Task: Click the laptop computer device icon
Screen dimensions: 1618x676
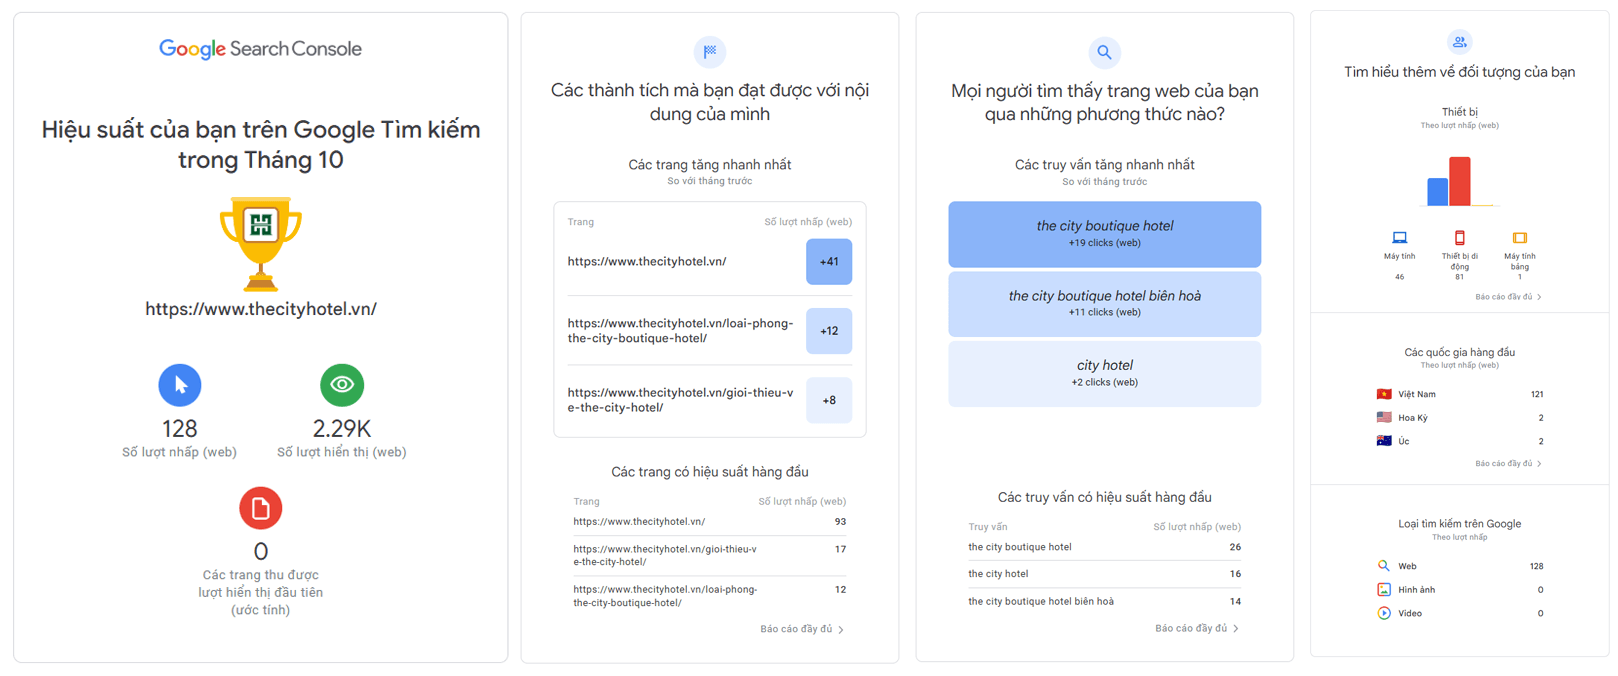Action: (x=1399, y=238)
